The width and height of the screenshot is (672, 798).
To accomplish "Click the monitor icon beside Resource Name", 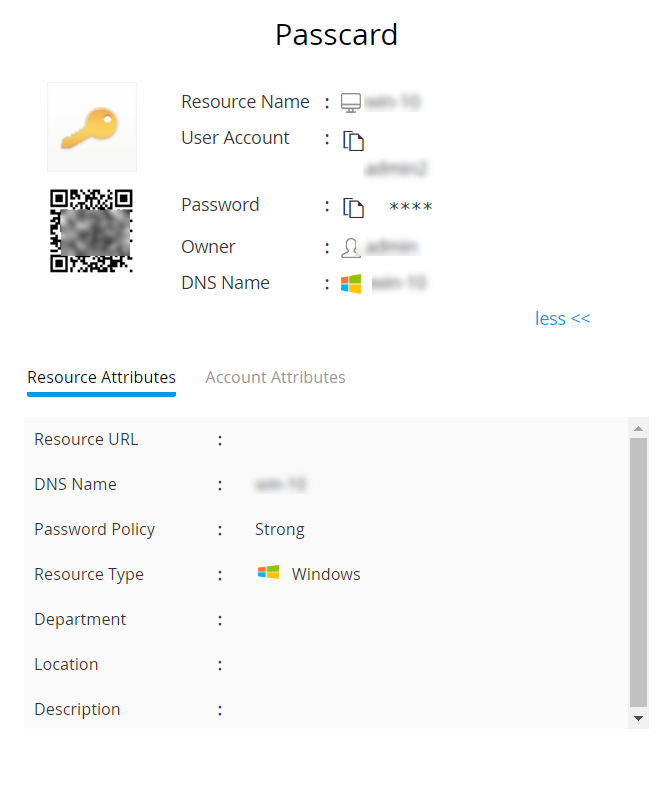I will point(350,103).
